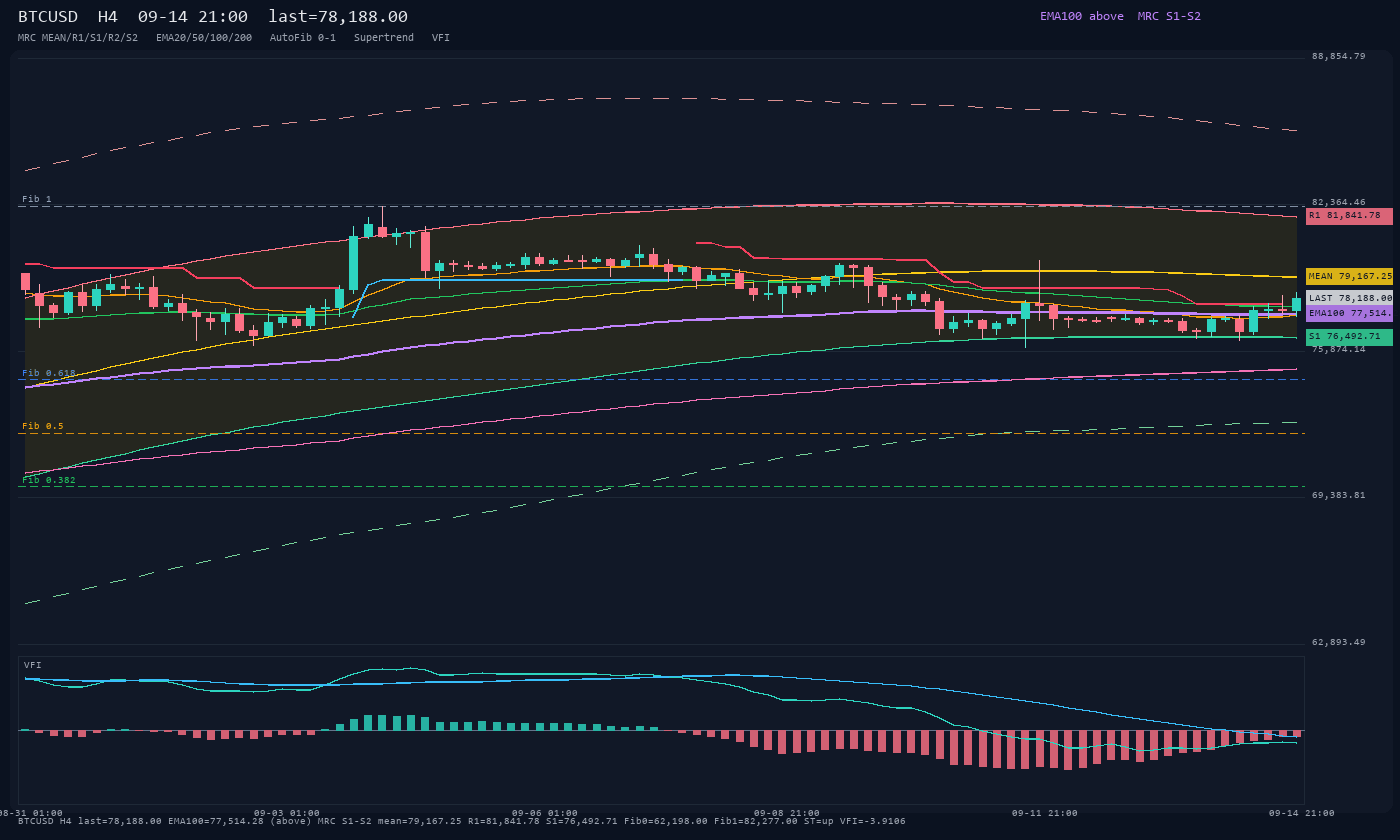Viewport: 1400px width, 840px height.
Task: Click the 69,383.81 price axis label
Action: pyautogui.click(x=1338, y=495)
